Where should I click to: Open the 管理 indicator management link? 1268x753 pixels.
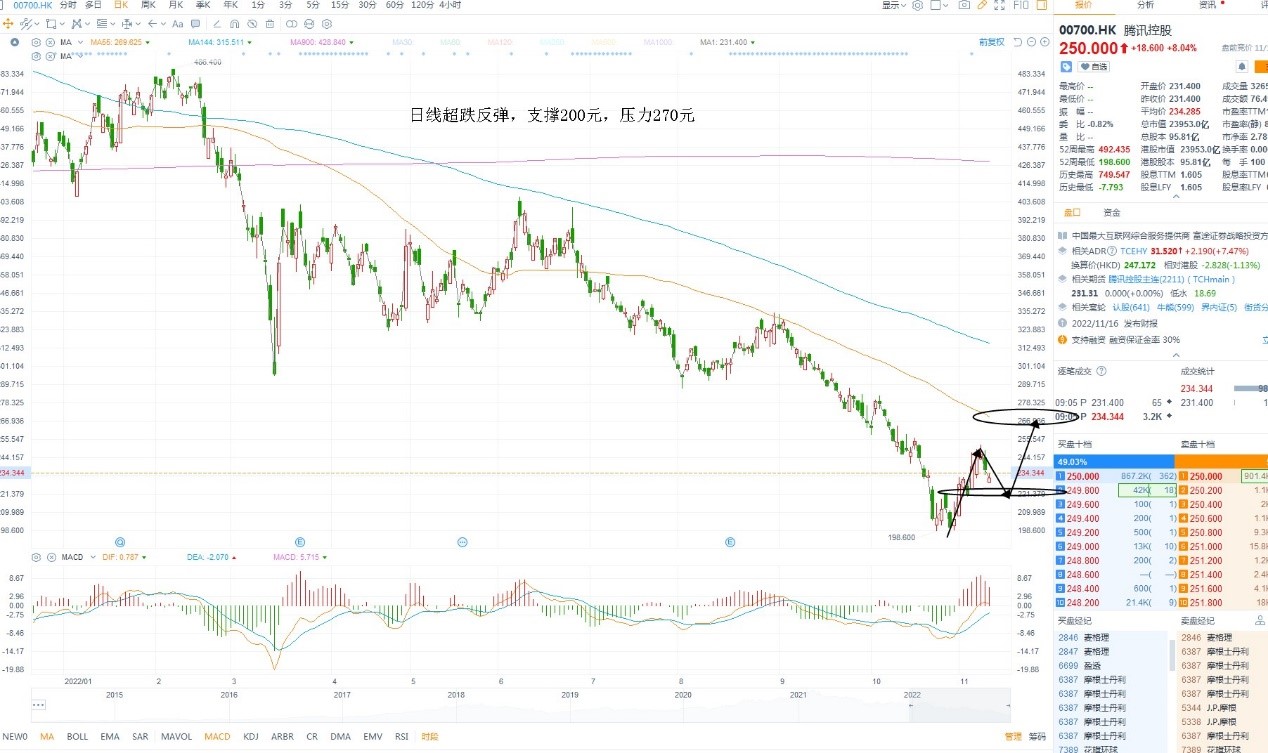pos(1013,737)
